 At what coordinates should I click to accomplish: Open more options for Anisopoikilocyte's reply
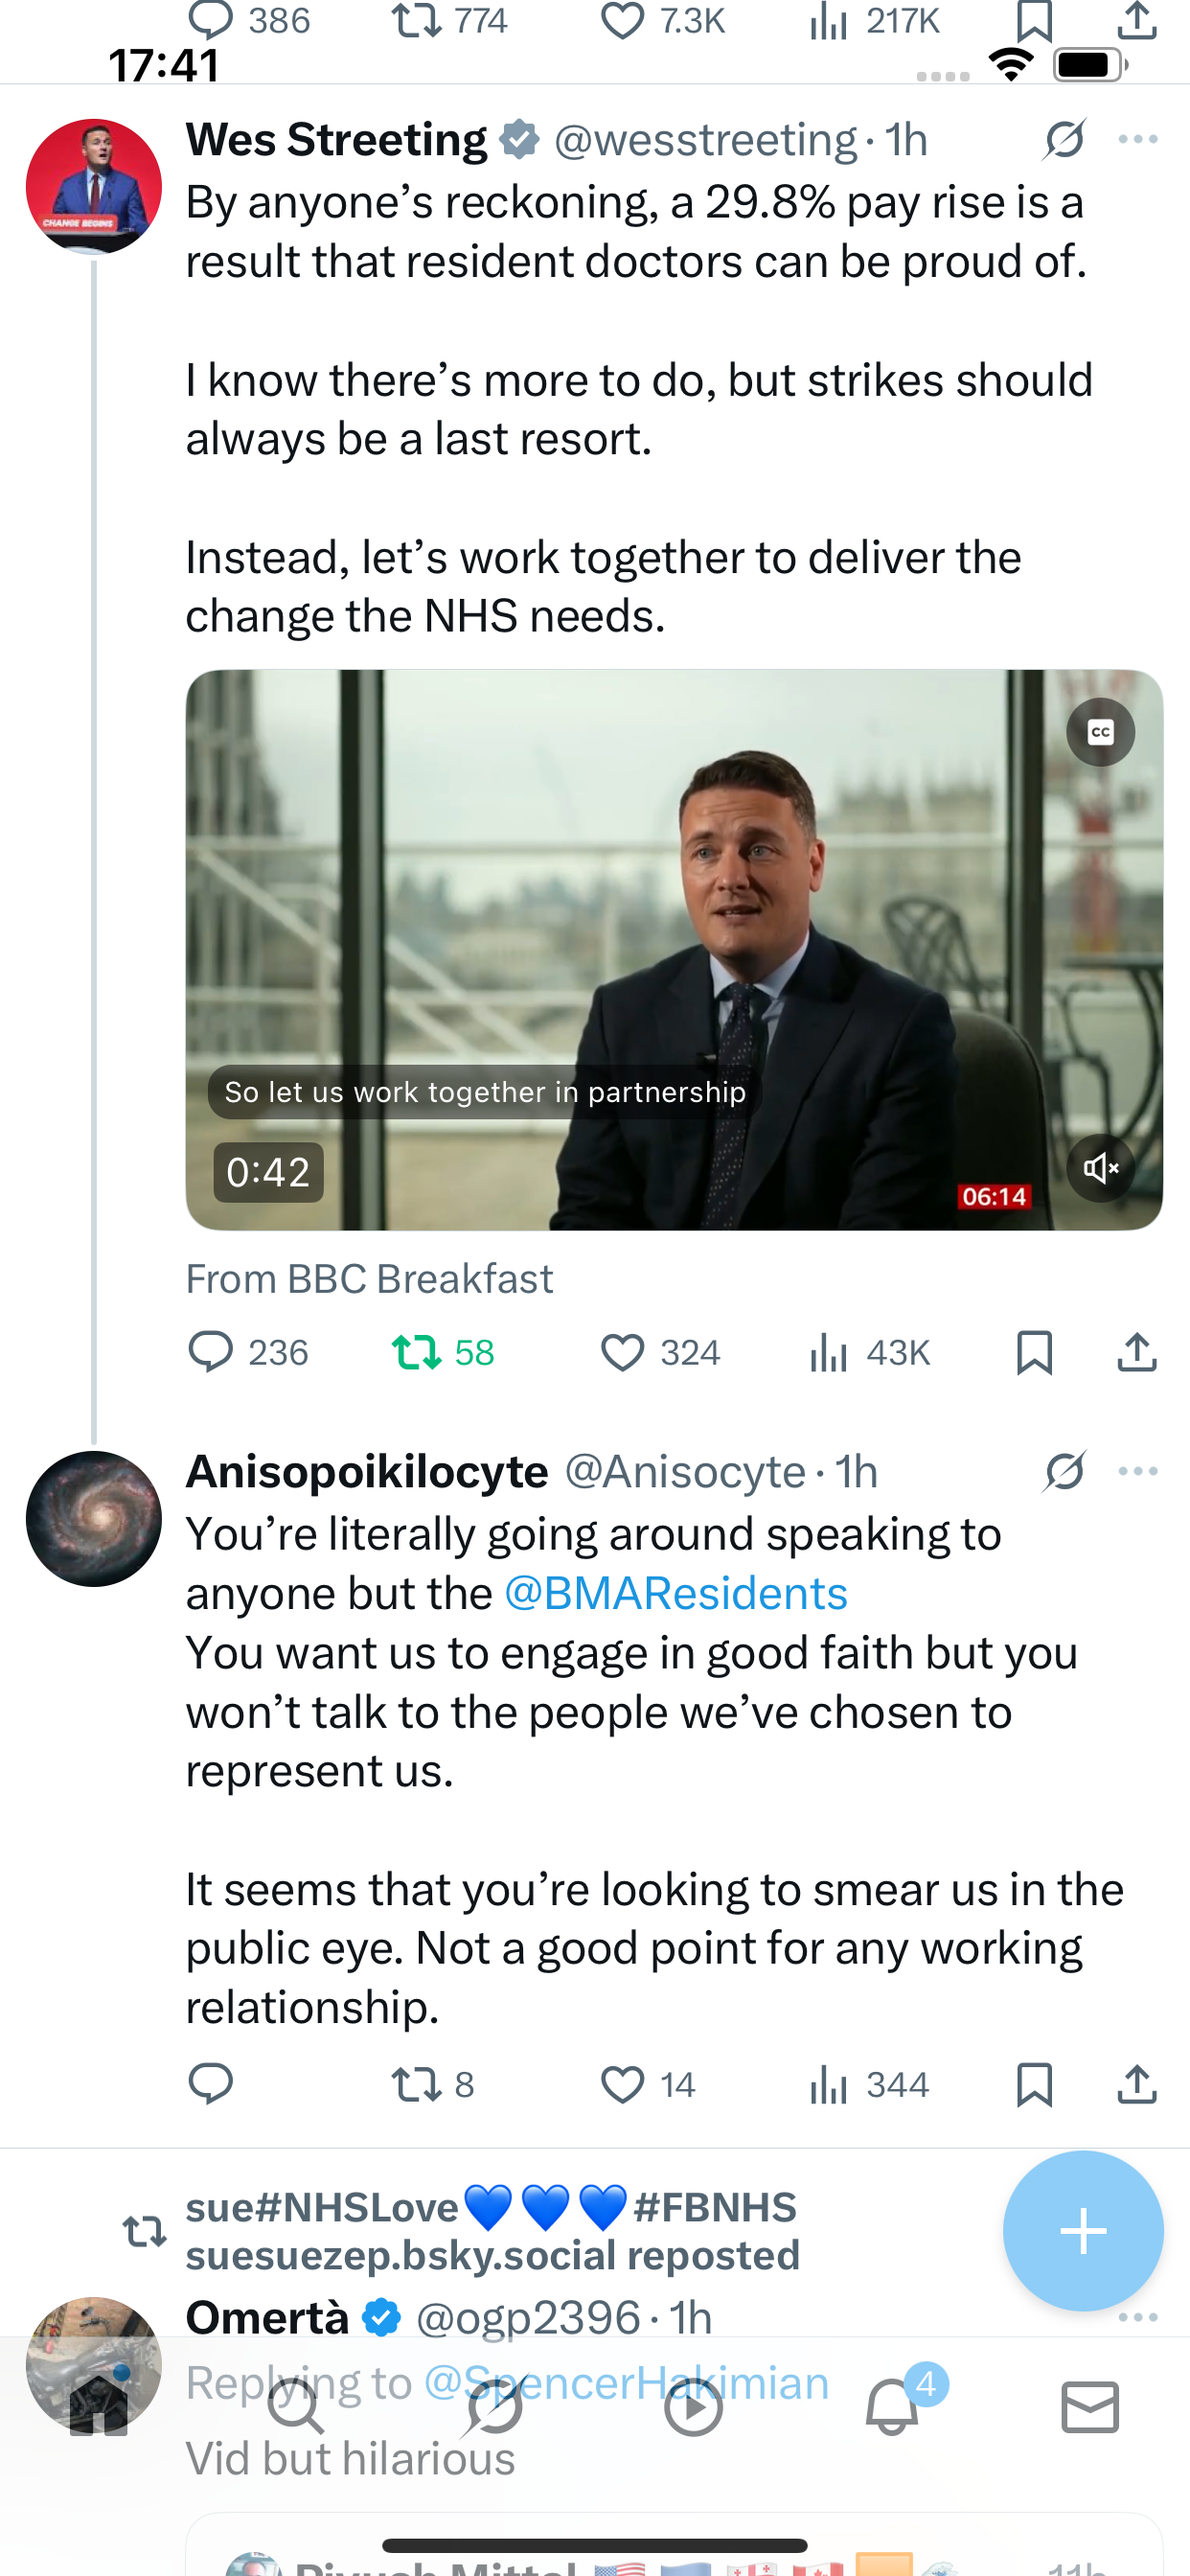(x=1138, y=1471)
